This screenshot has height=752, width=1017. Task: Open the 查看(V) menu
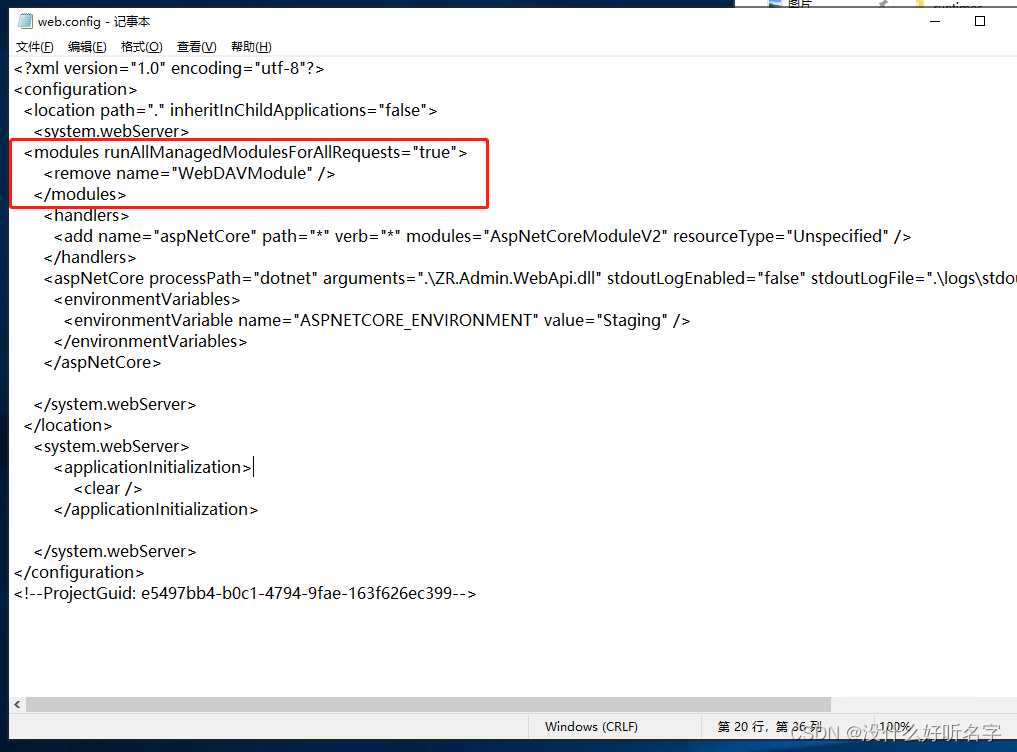coord(195,46)
